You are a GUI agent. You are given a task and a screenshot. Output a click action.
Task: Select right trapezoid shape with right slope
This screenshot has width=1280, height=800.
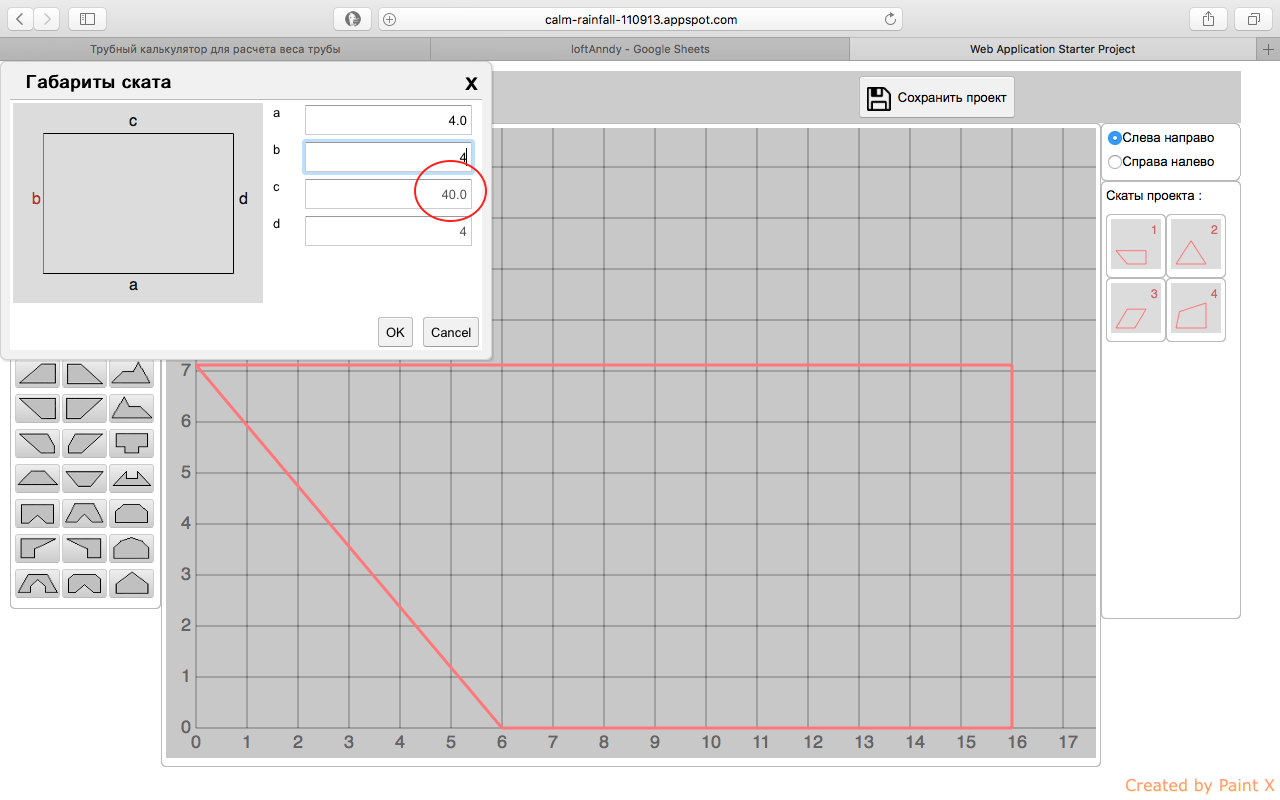point(84,374)
